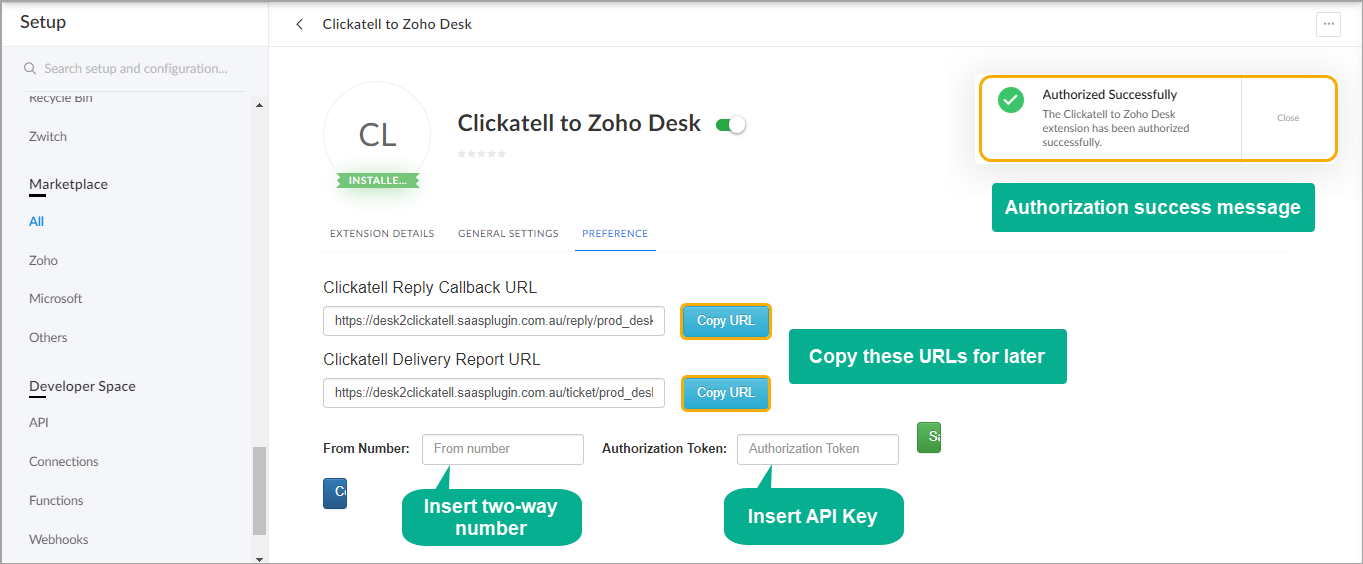The height and width of the screenshot is (564, 1363).
Task: Click the Marketplace section heading
Action: pos(68,185)
